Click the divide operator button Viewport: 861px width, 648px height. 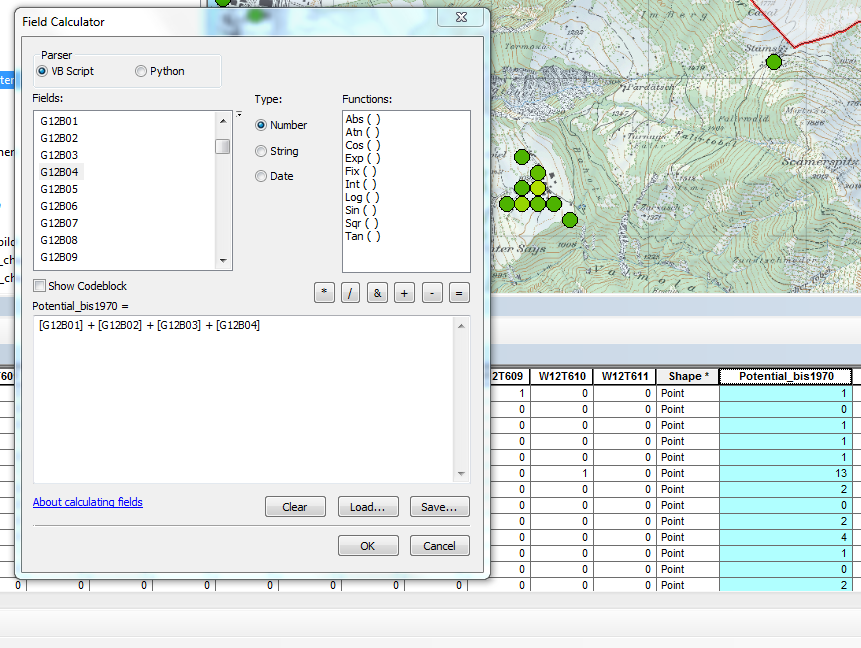click(x=351, y=293)
